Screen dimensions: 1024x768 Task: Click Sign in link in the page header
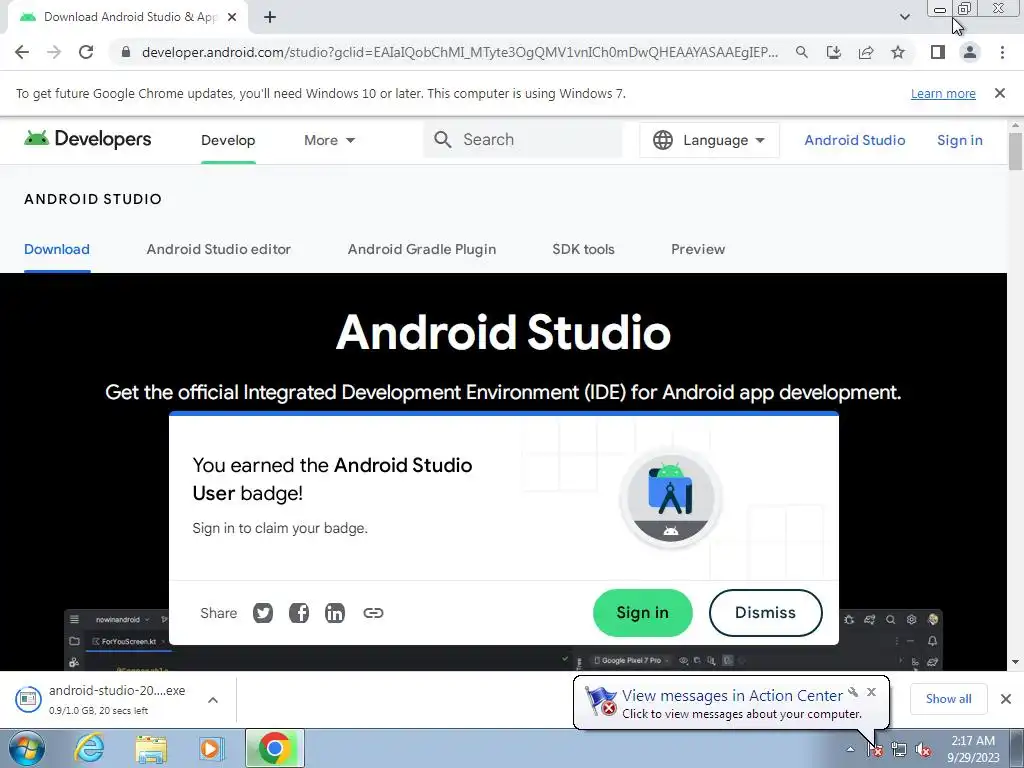[959, 140]
